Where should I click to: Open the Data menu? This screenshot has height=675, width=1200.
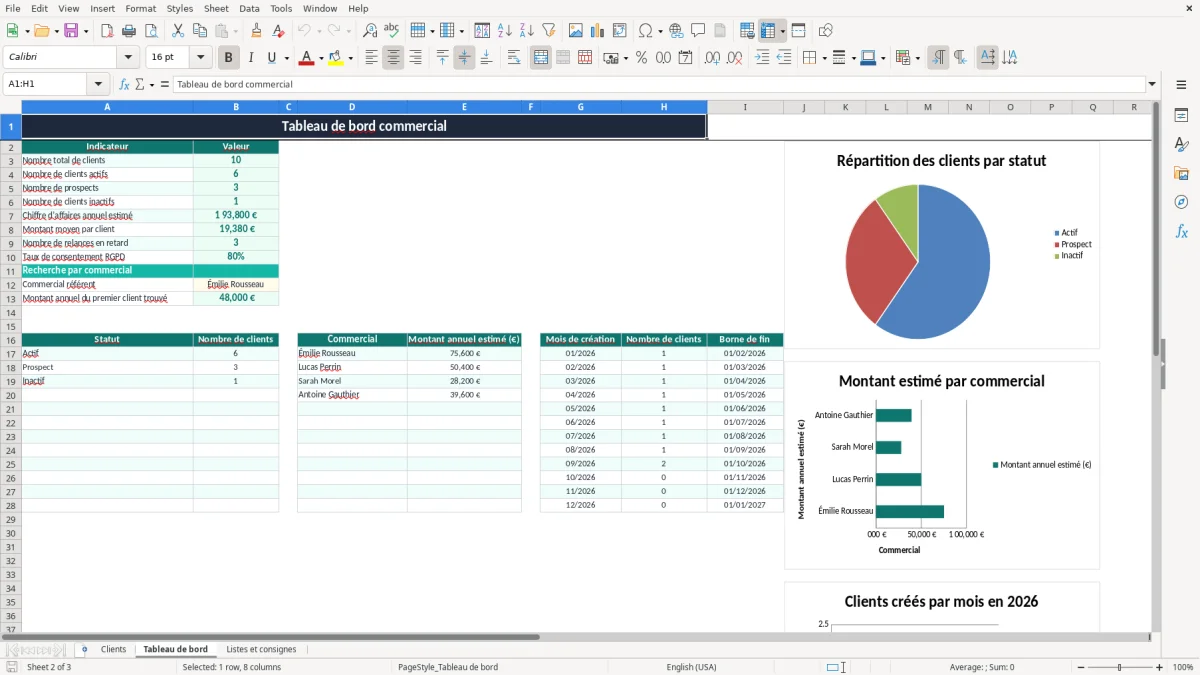250,8
